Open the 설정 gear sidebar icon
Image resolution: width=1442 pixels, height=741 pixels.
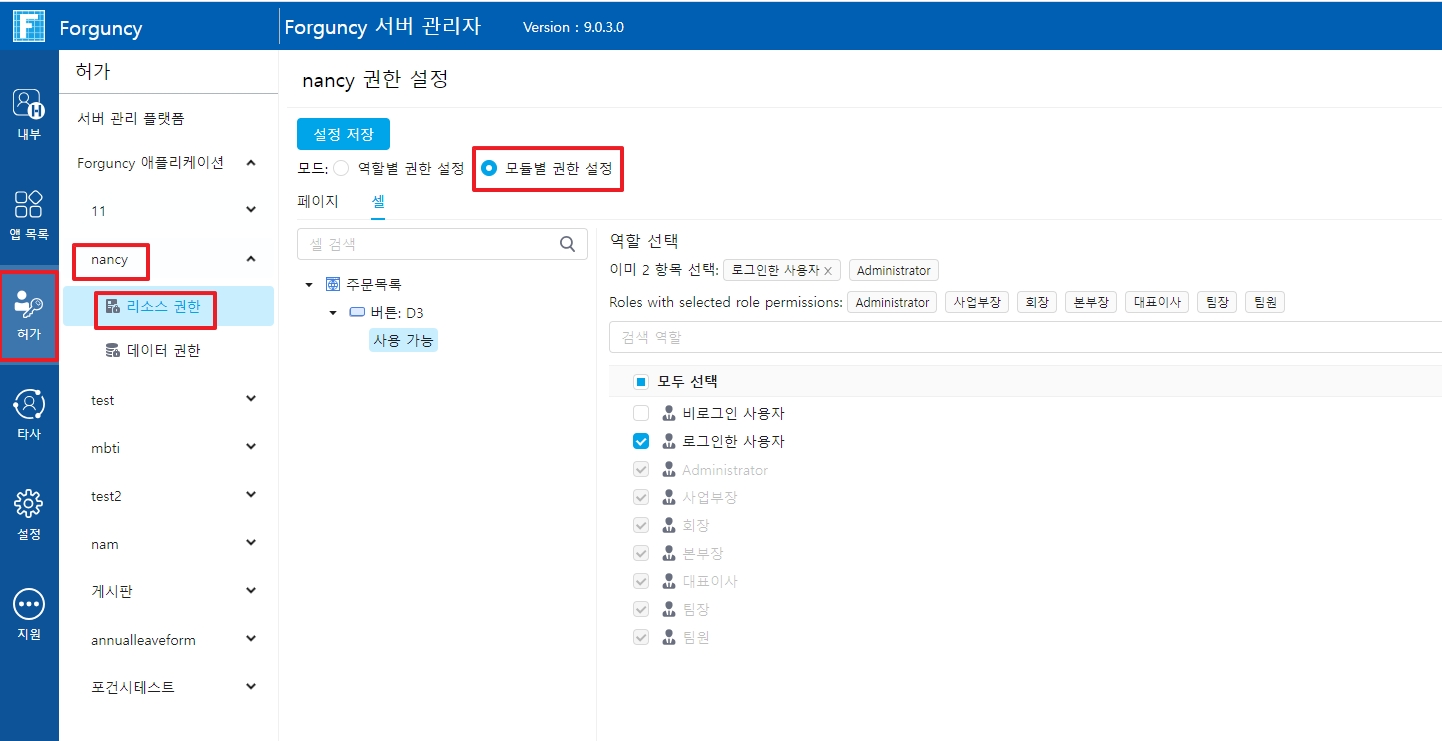29,503
